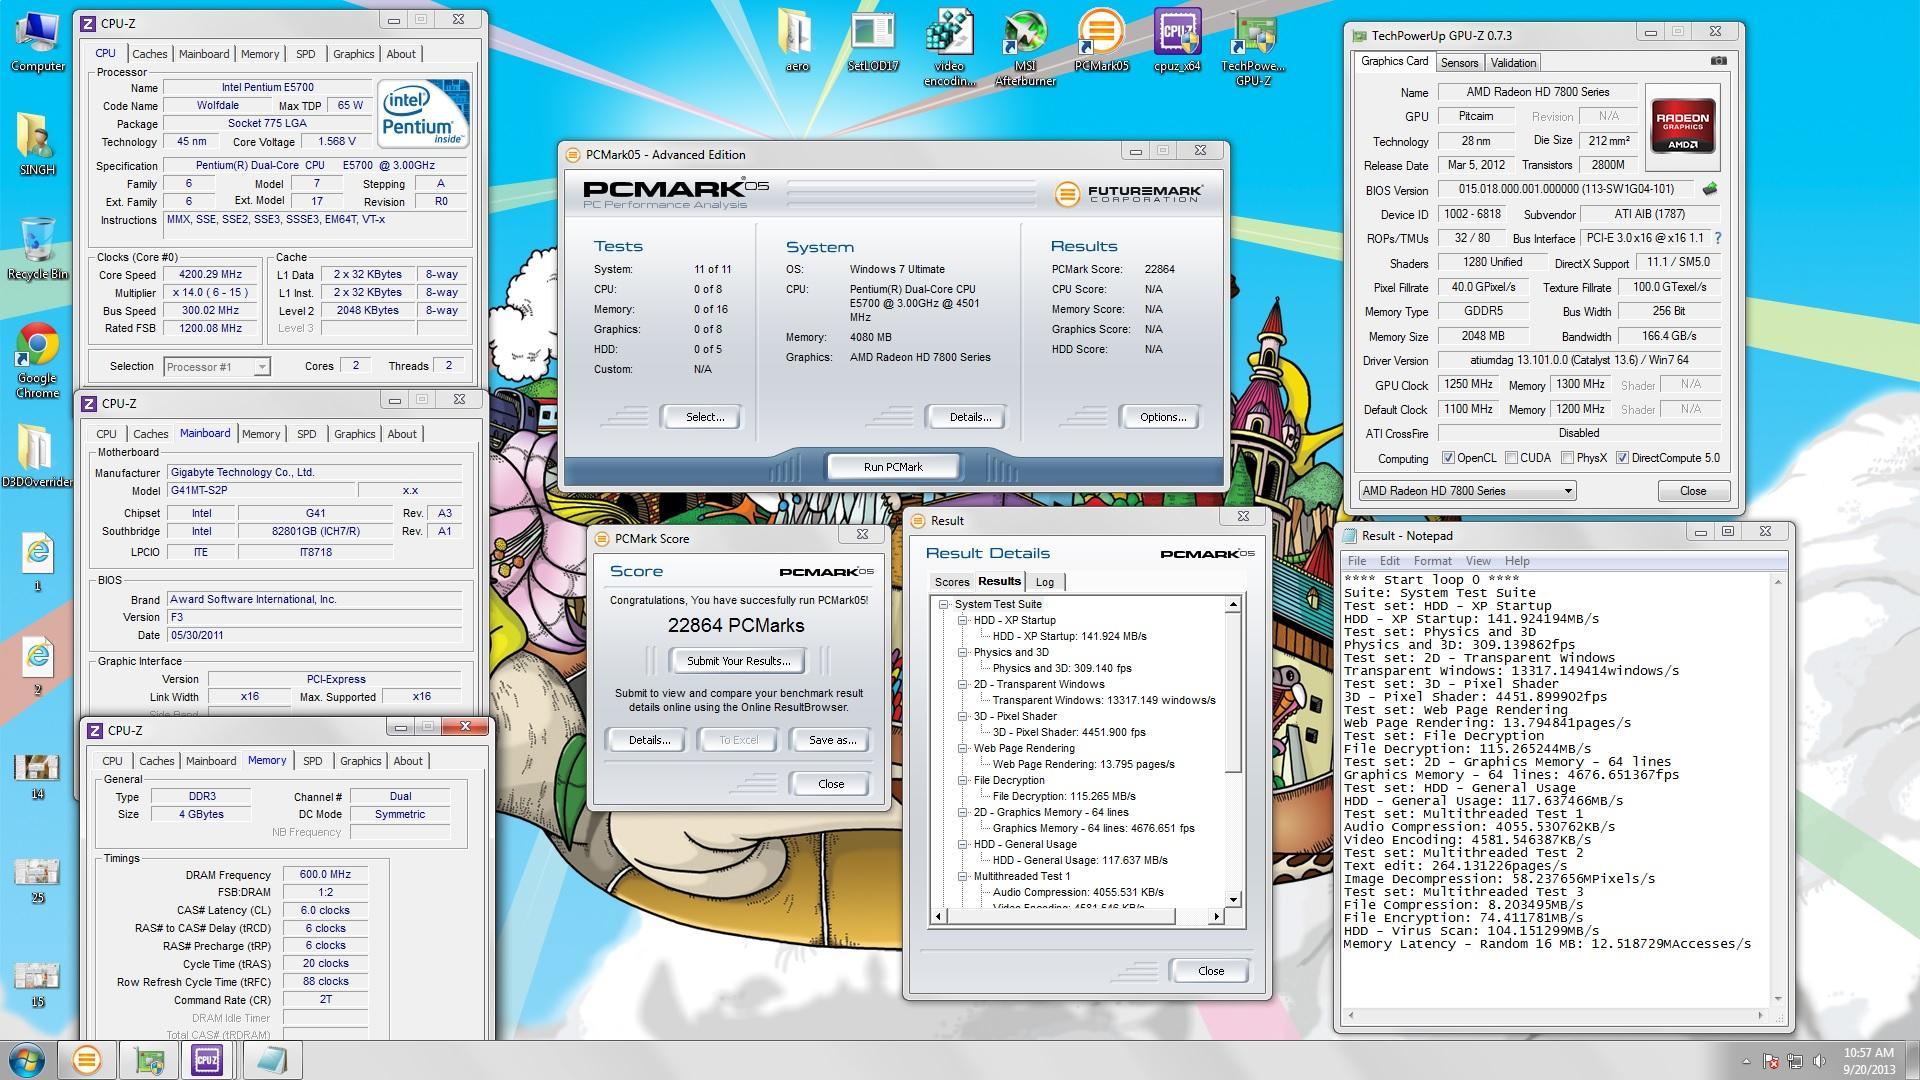The height and width of the screenshot is (1080, 1920).
Task: Click Details... button in PCMark Score dialog
Action: tap(648, 740)
